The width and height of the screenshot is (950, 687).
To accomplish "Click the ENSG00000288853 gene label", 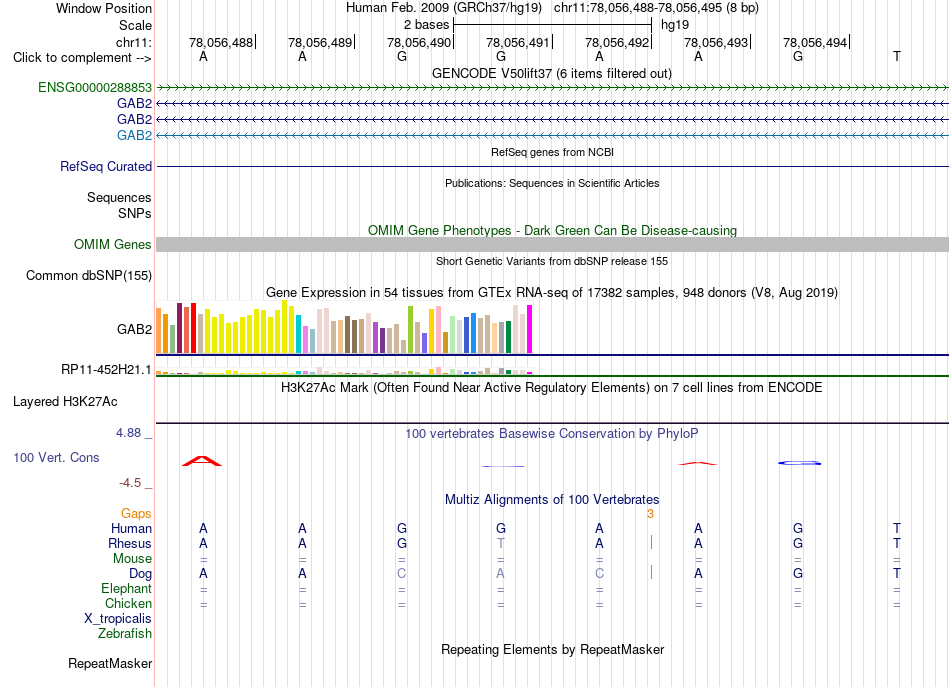I will coord(95,87).
